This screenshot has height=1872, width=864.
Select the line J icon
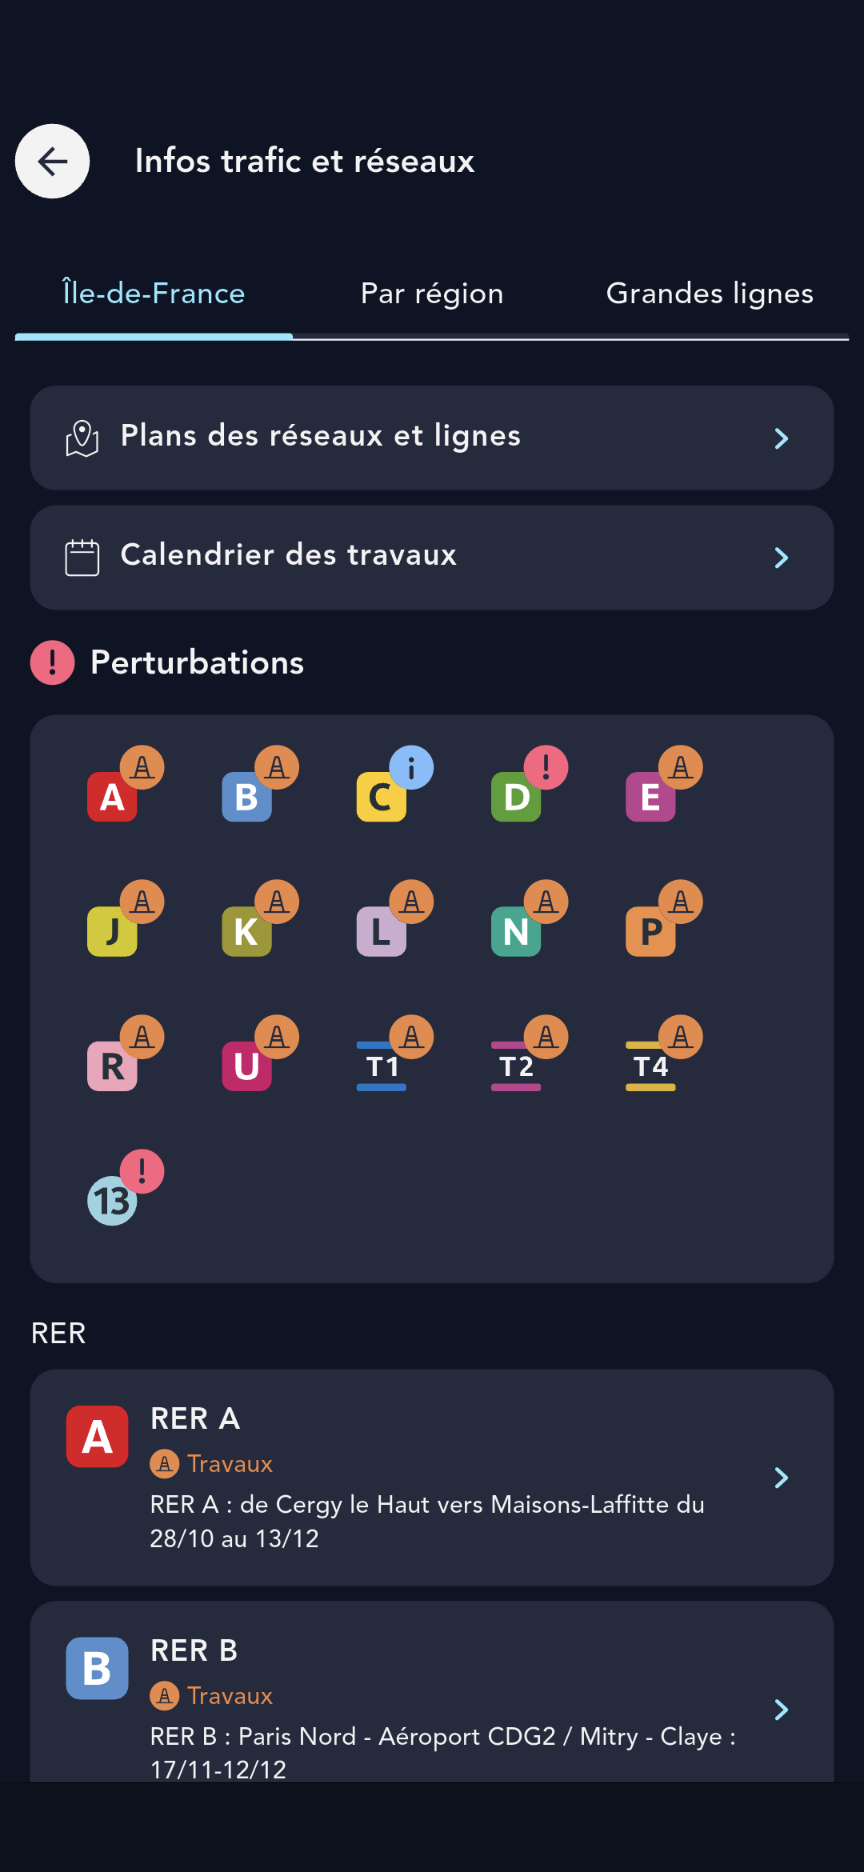click(113, 931)
